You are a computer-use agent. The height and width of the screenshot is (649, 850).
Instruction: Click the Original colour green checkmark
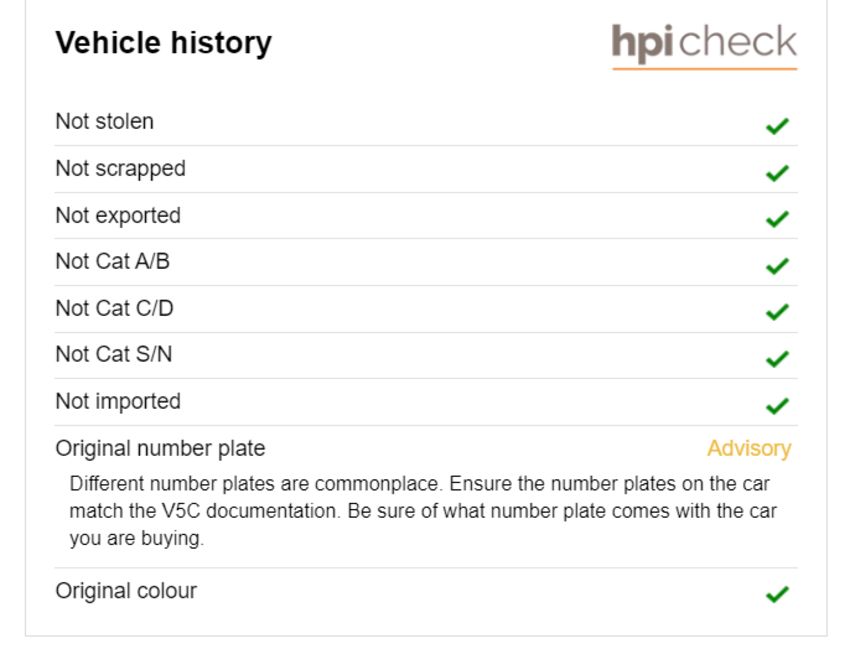[x=777, y=594]
